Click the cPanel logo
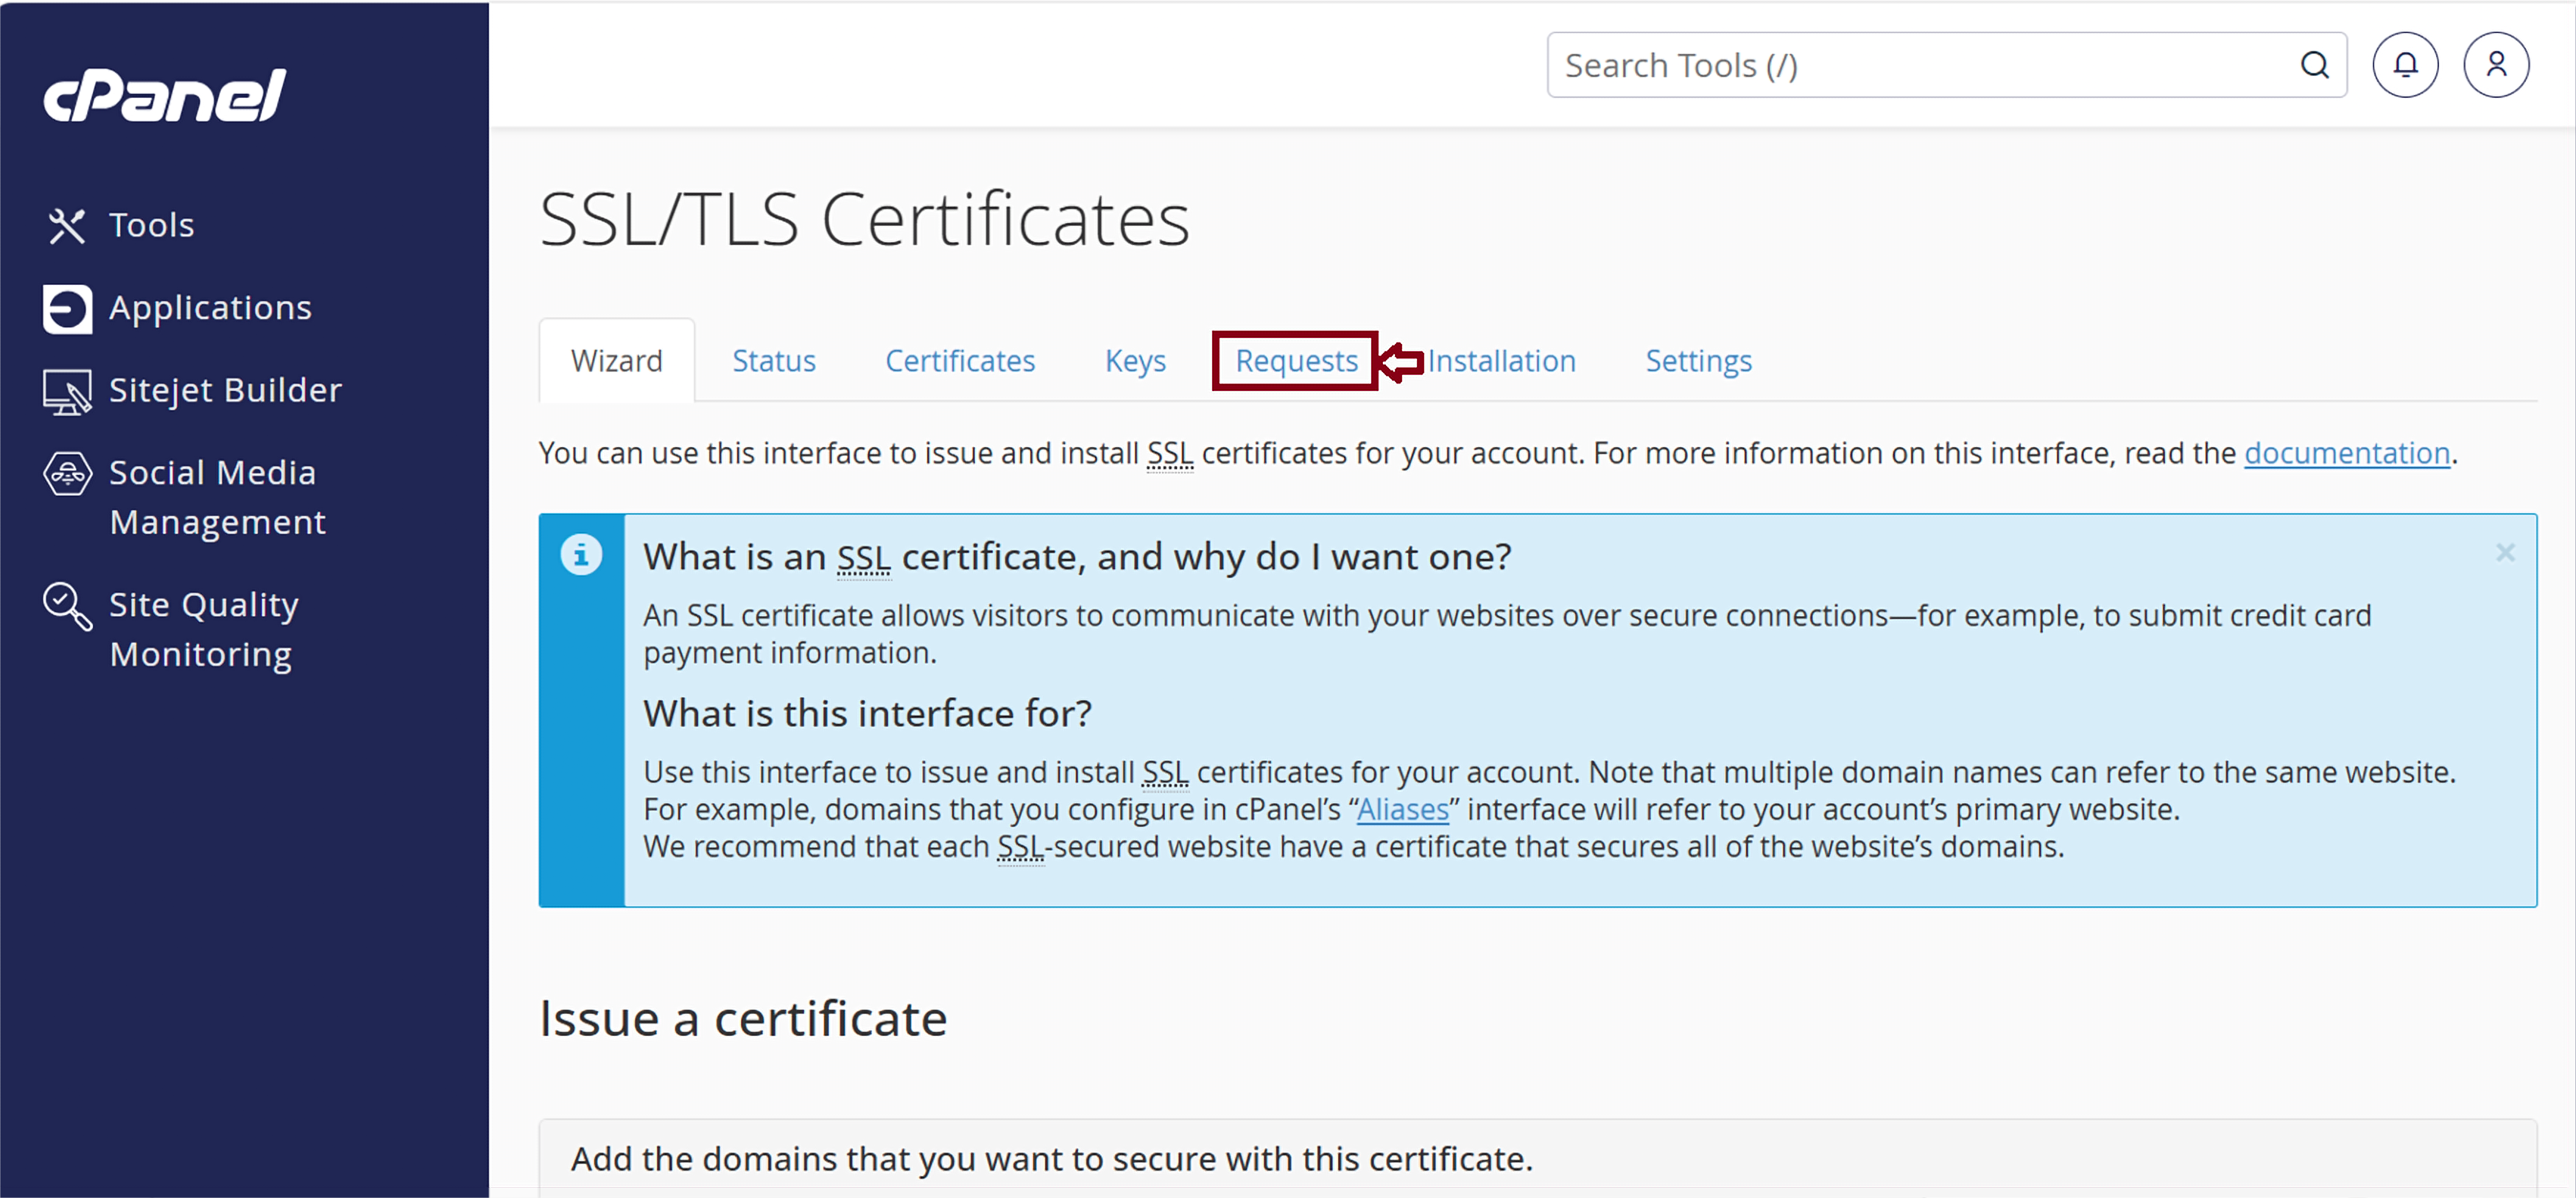Viewport: 2576px width, 1198px height. click(165, 95)
